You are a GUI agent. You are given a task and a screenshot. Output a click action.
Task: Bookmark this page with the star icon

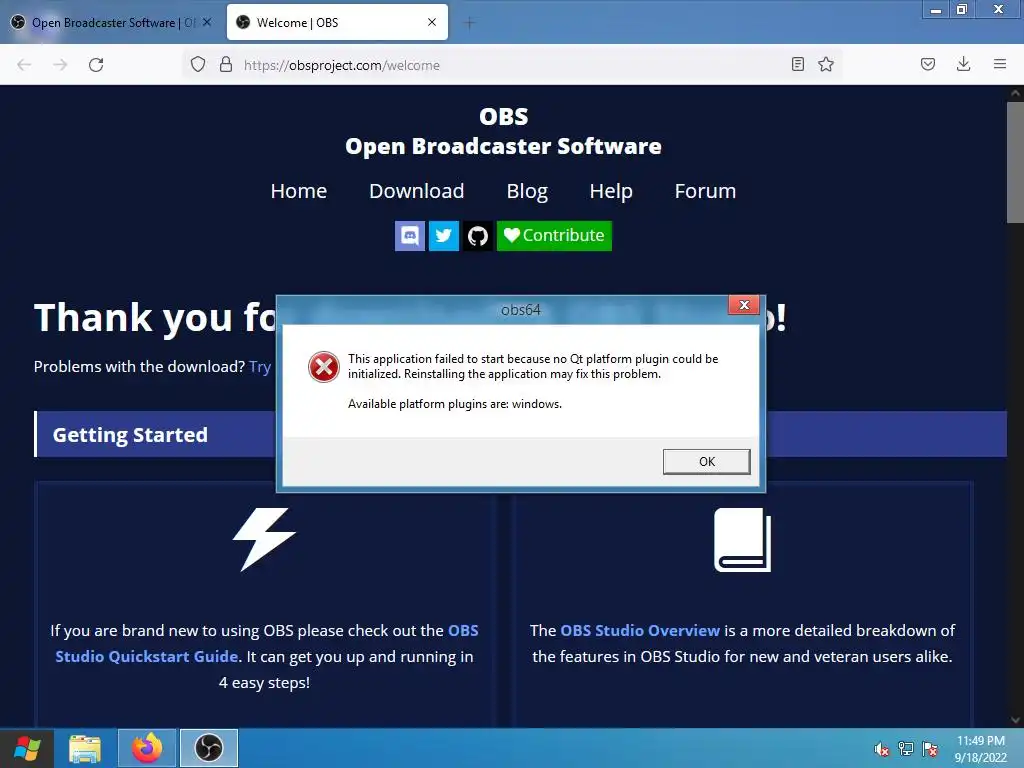point(826,64)
